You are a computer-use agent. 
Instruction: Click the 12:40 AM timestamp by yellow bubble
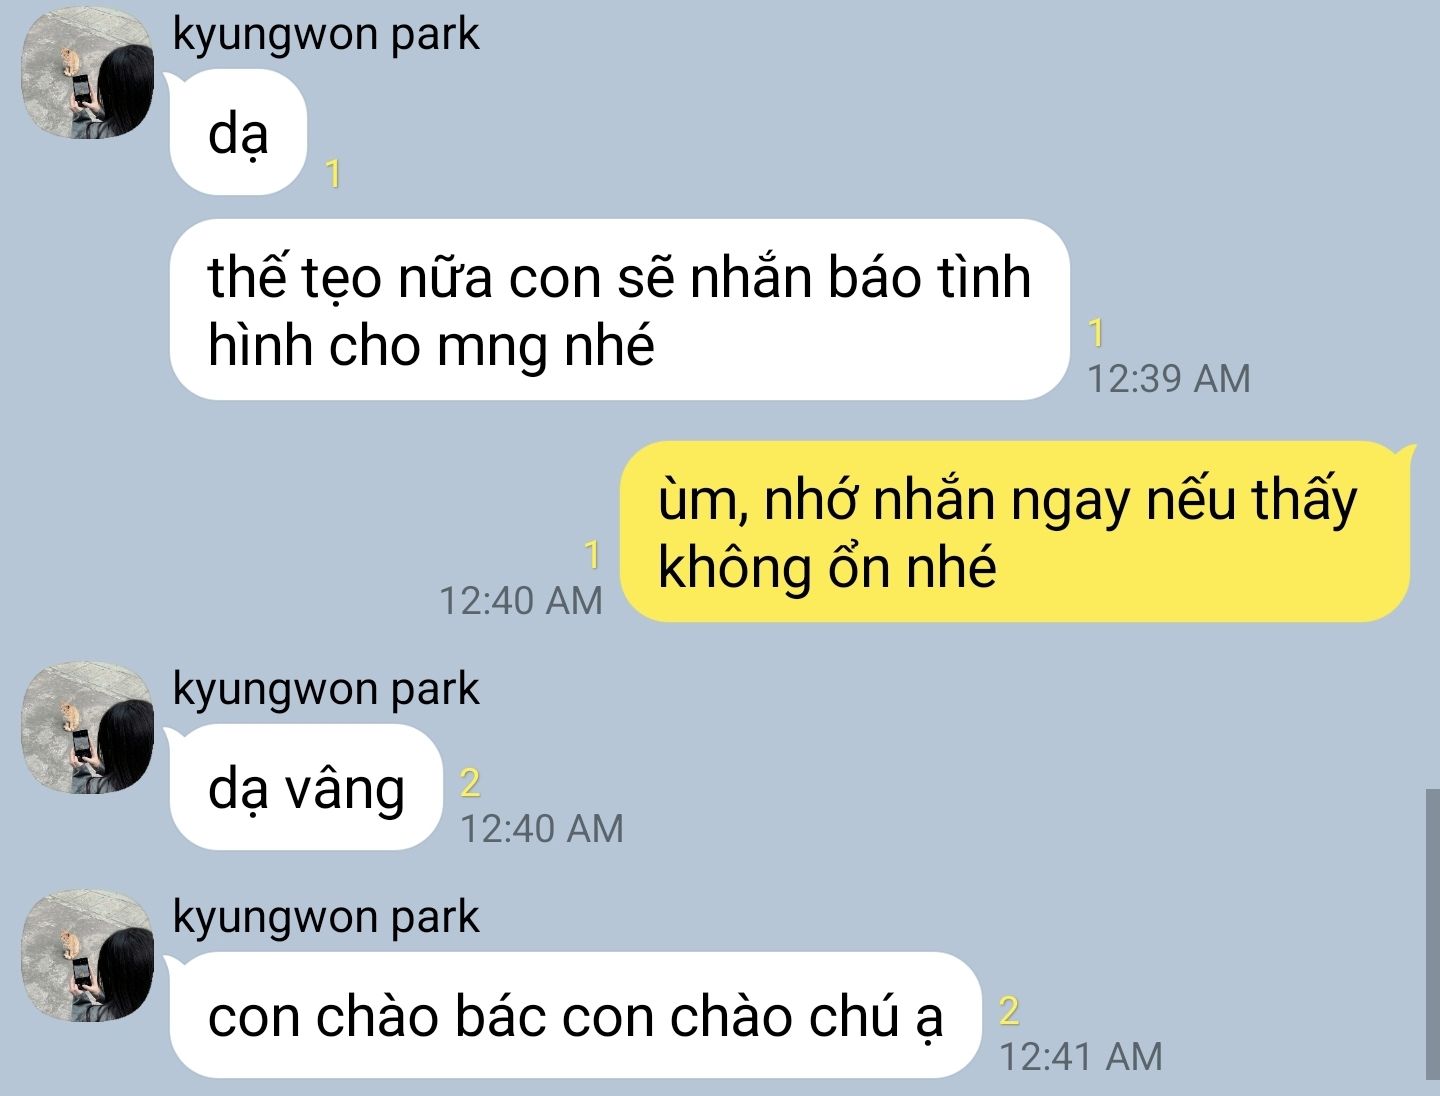(521, 601)
